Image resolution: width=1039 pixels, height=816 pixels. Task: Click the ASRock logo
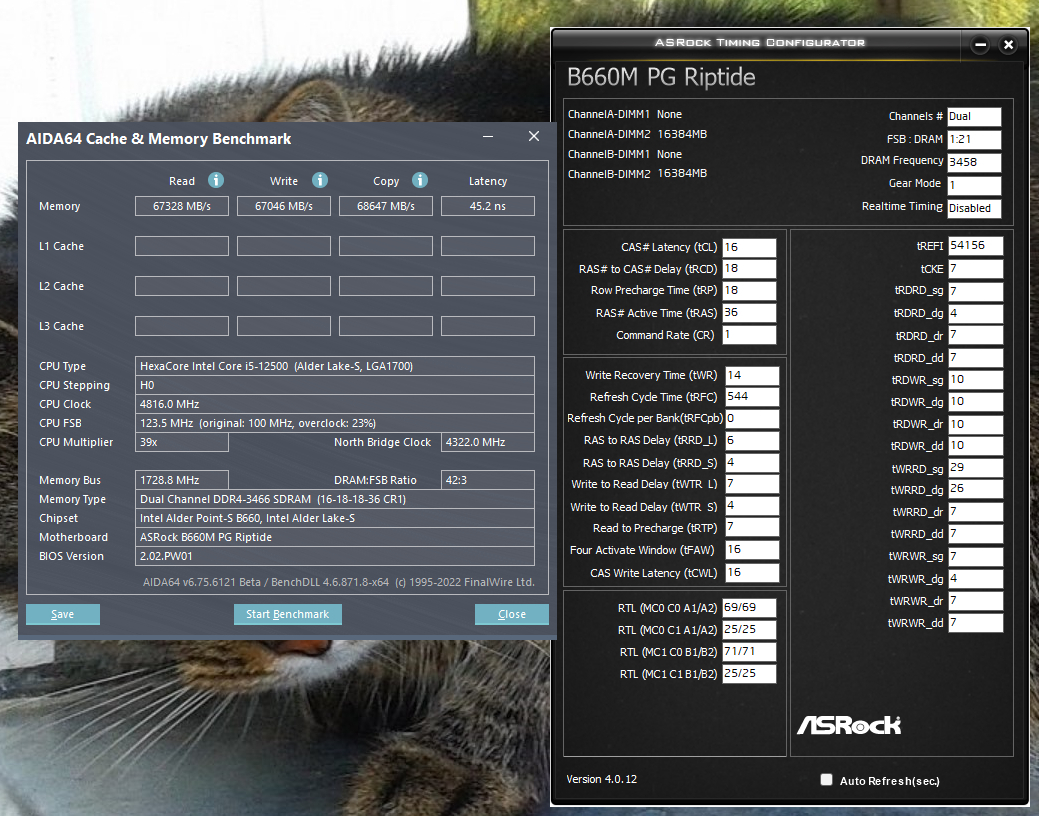pyautogui.click(x=848, y=725)
